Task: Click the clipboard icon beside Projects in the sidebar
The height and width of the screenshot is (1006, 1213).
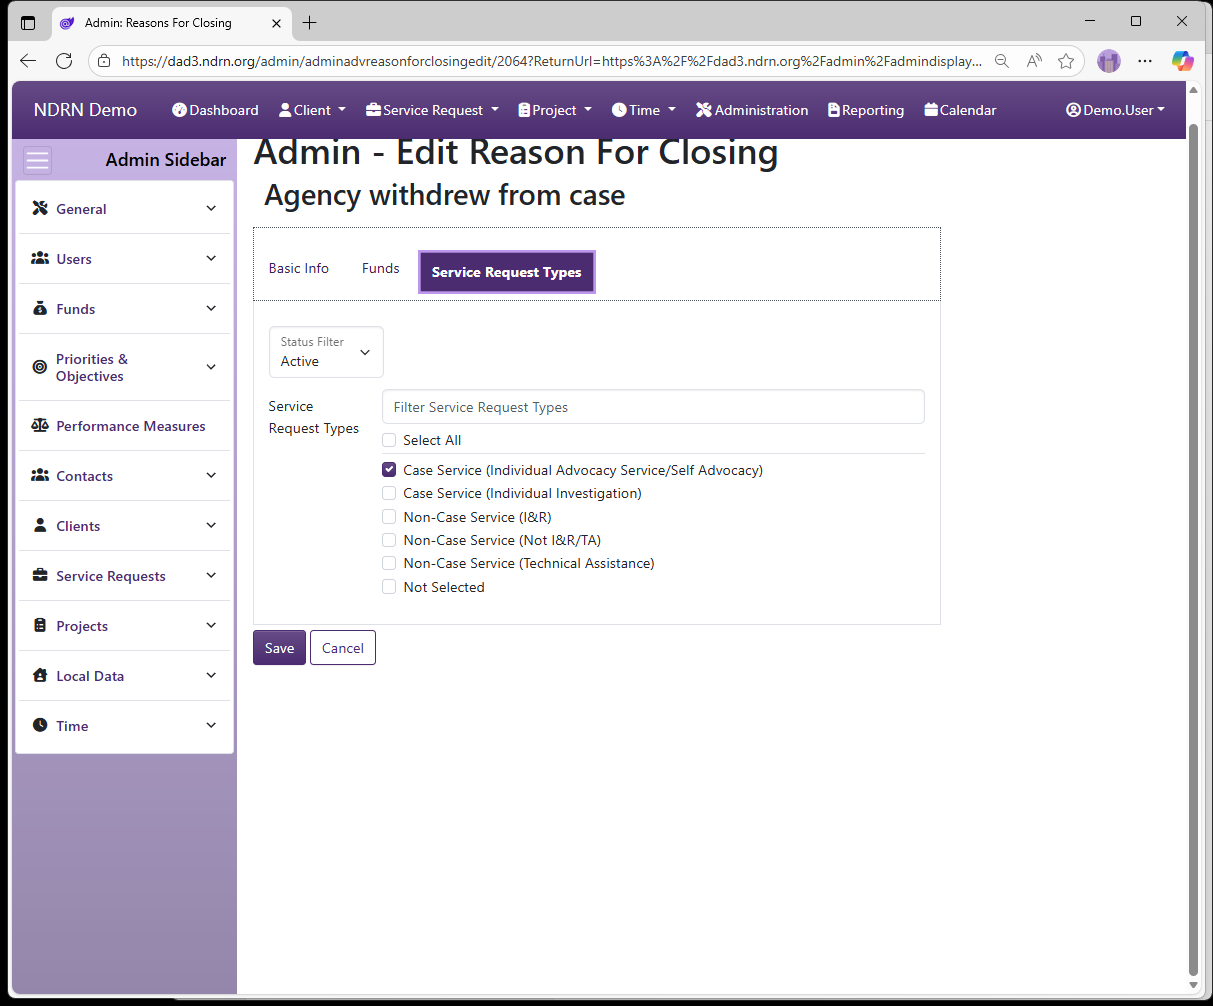Action: tap(40, 625)
